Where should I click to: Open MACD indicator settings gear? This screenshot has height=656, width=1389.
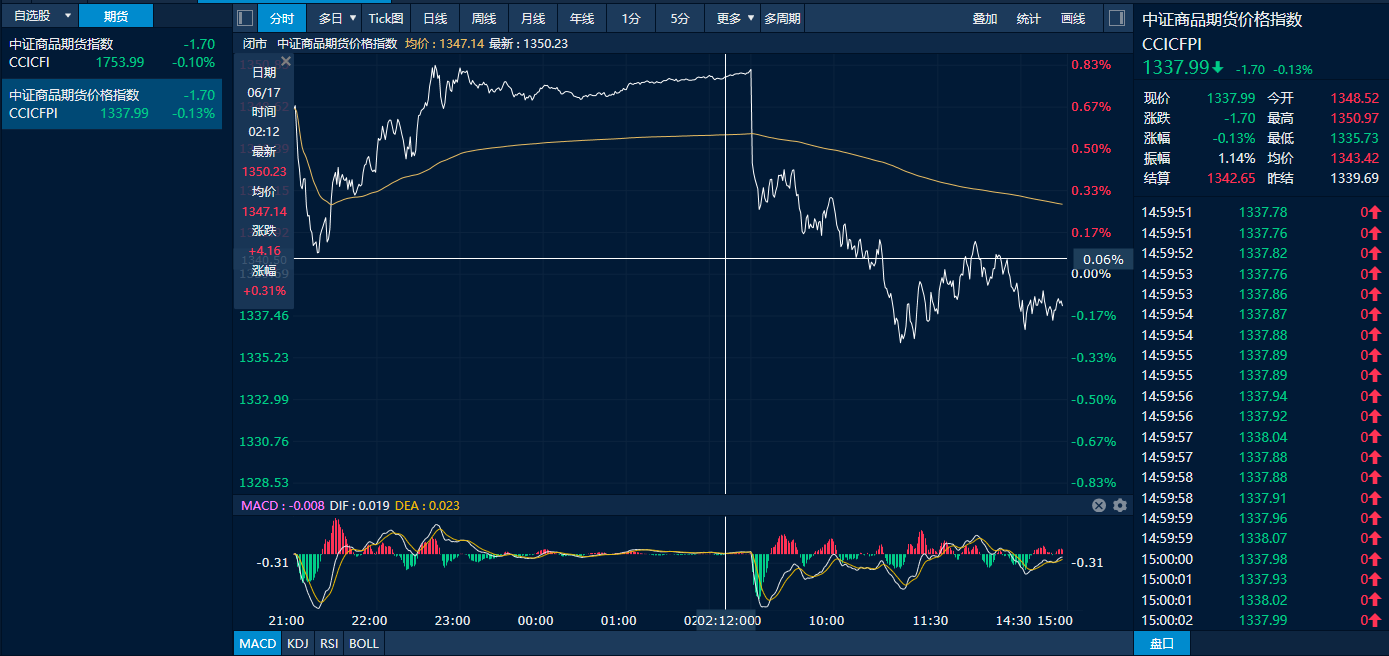point(1119,505)
